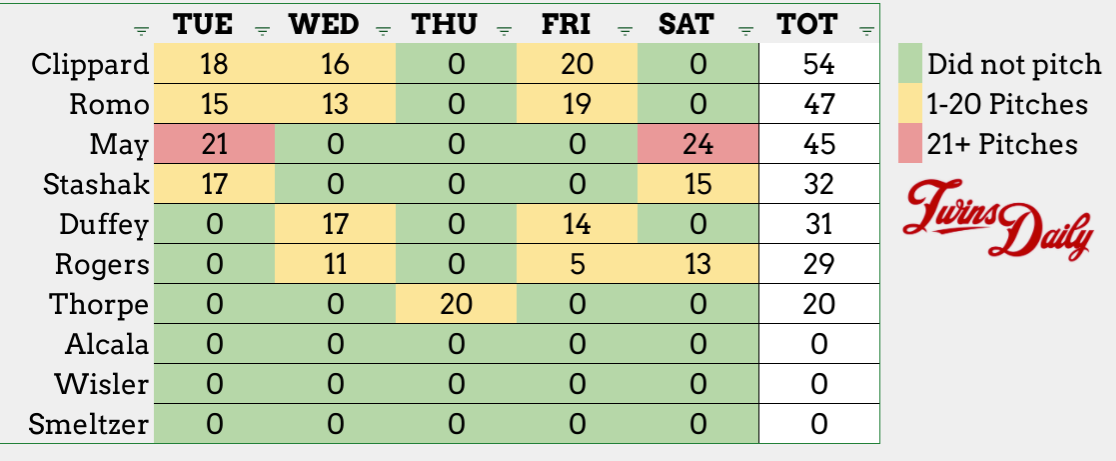Select the TUE column header
1116x461 pixels.
click(210, 25)
